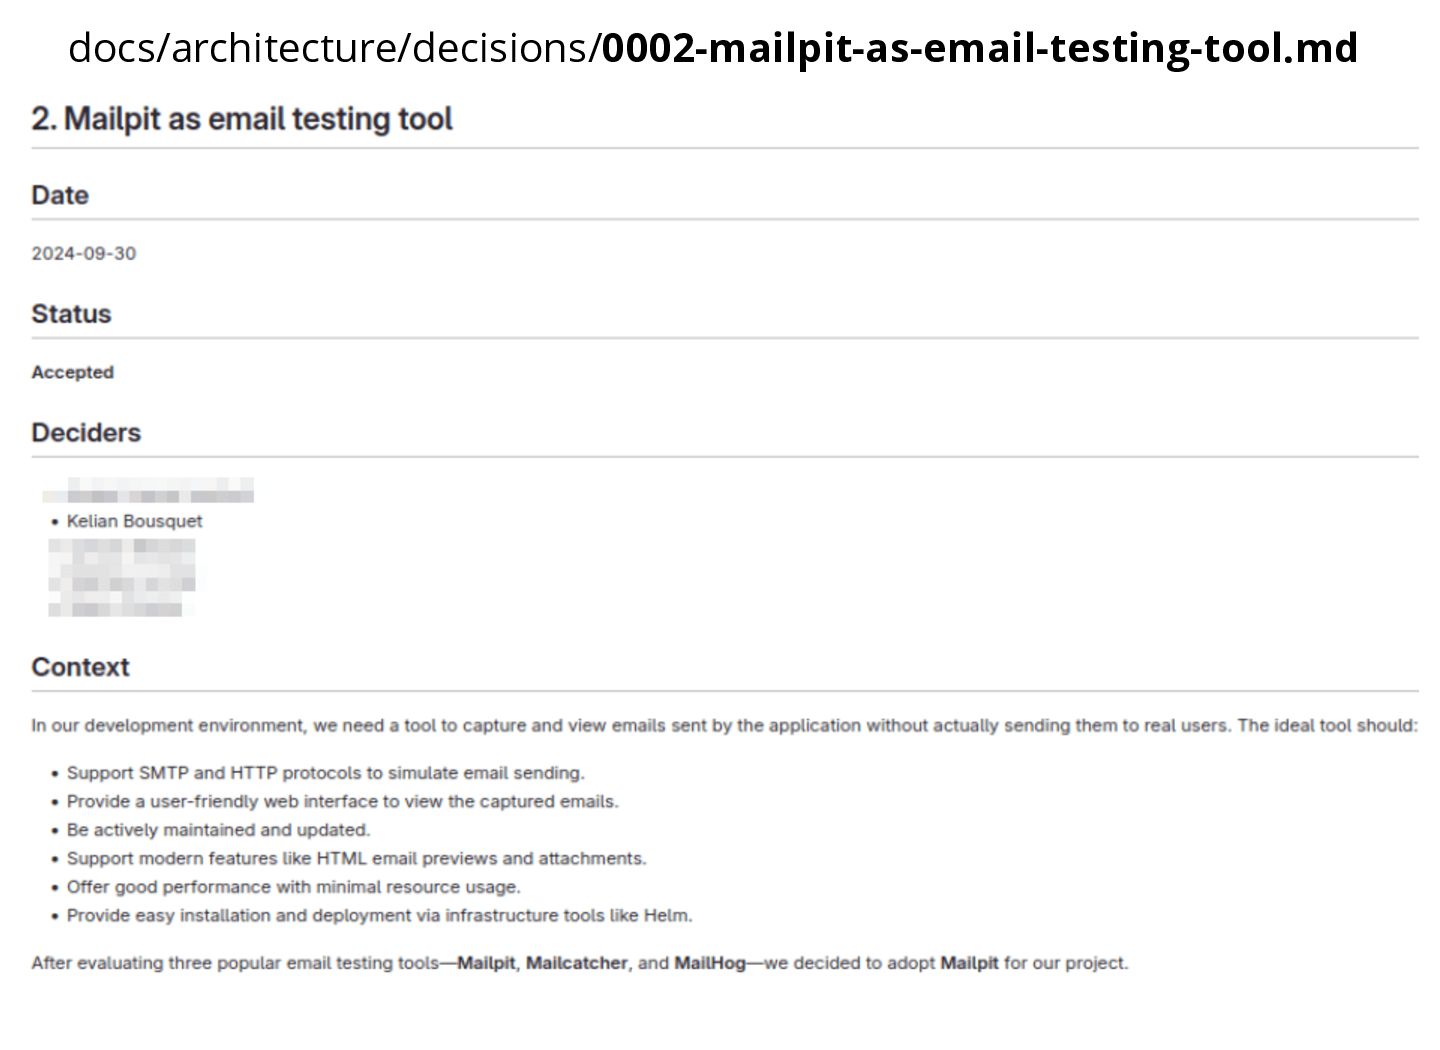Click the blurred names block below Kelian Bousquet
This screenshot has width=1440, height=1050.
[122, 577]
